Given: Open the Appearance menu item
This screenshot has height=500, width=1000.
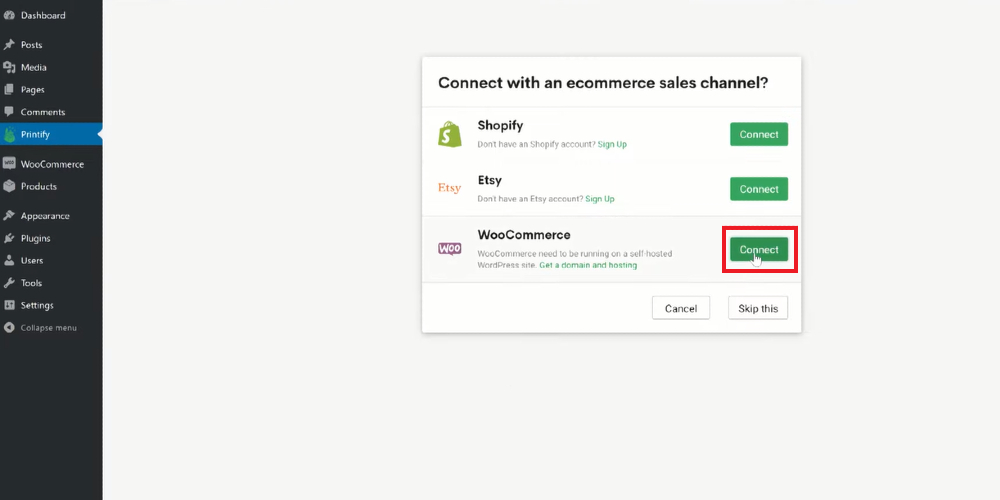Looking at the screenshot, I should coord(51,216).
